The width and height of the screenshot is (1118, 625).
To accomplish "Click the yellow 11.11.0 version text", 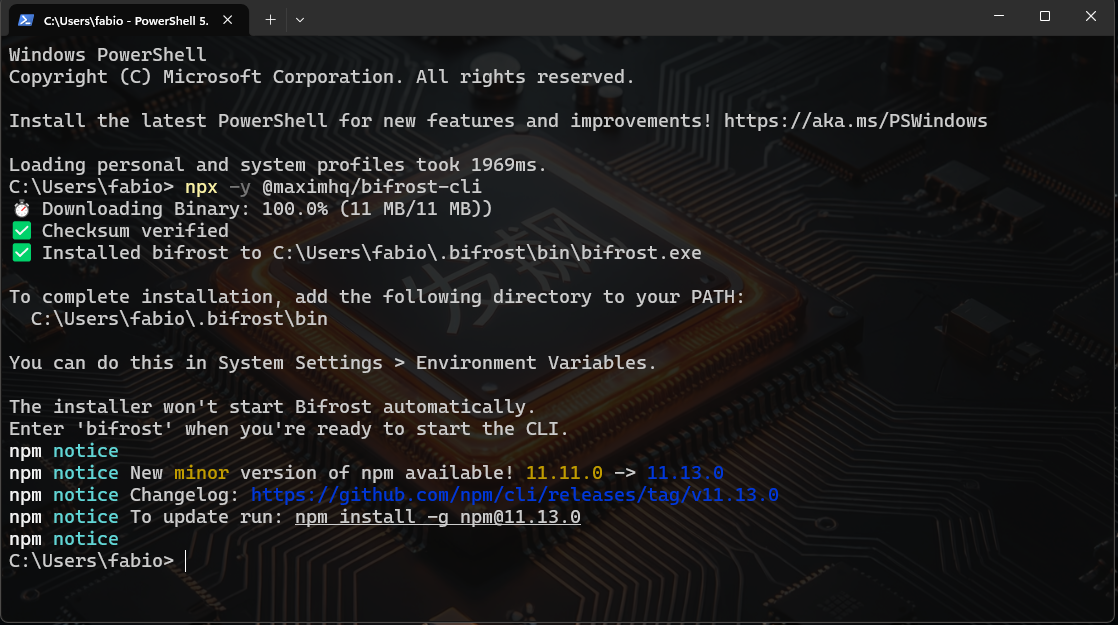I will (x=564, y=472).
